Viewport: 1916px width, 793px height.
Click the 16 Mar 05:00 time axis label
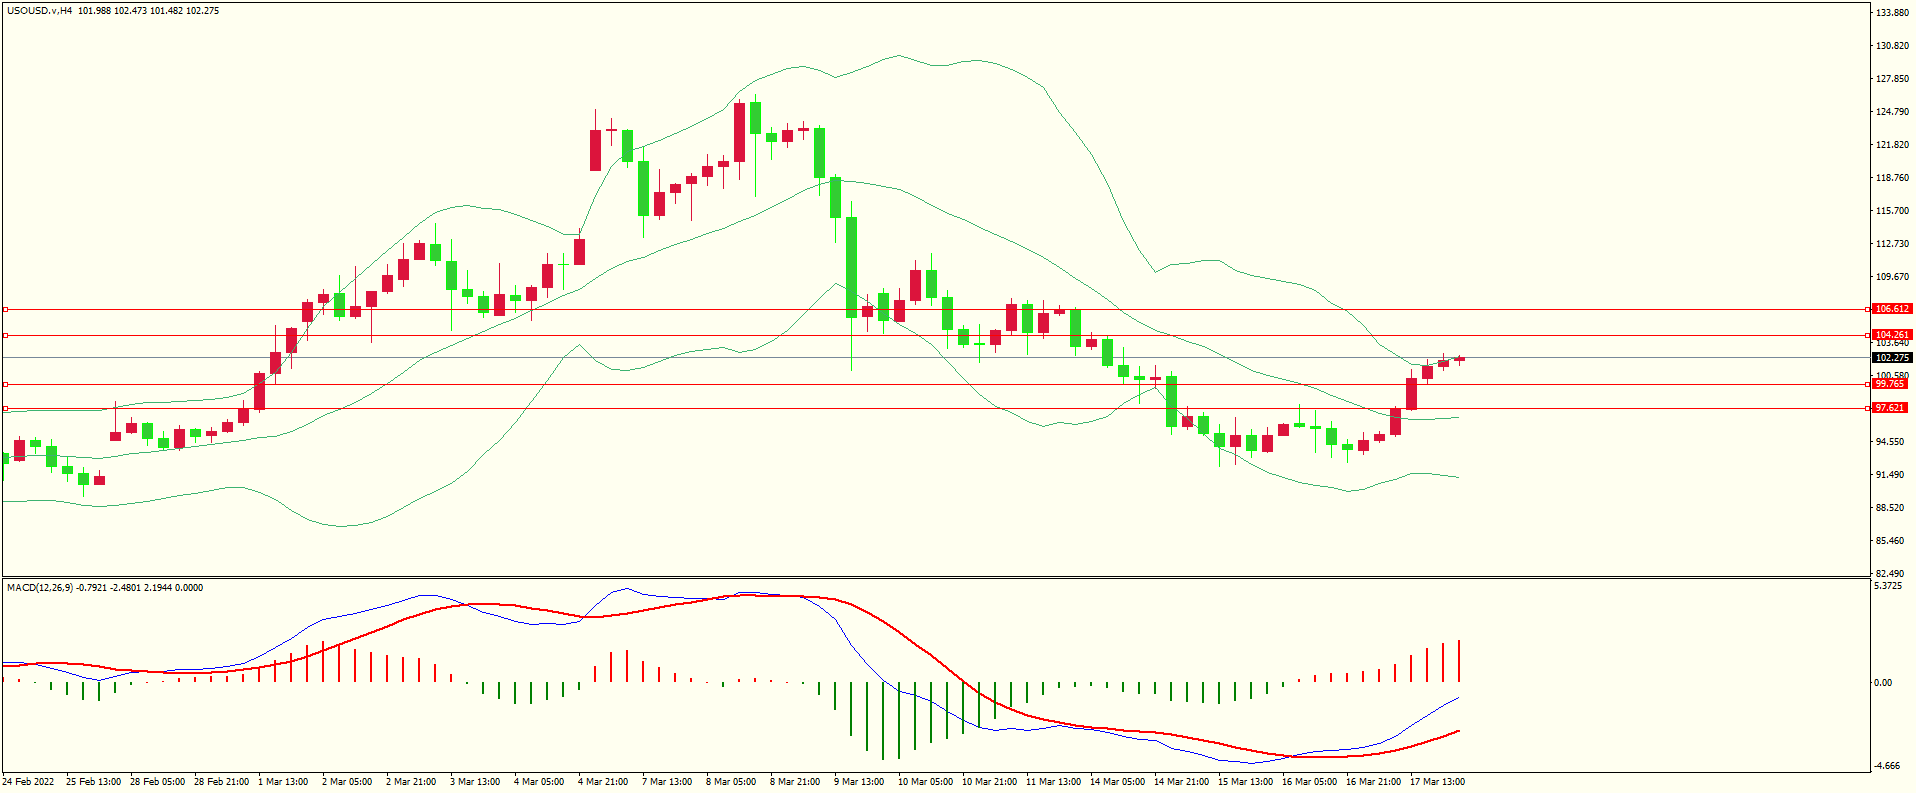tap(1309, 782)
